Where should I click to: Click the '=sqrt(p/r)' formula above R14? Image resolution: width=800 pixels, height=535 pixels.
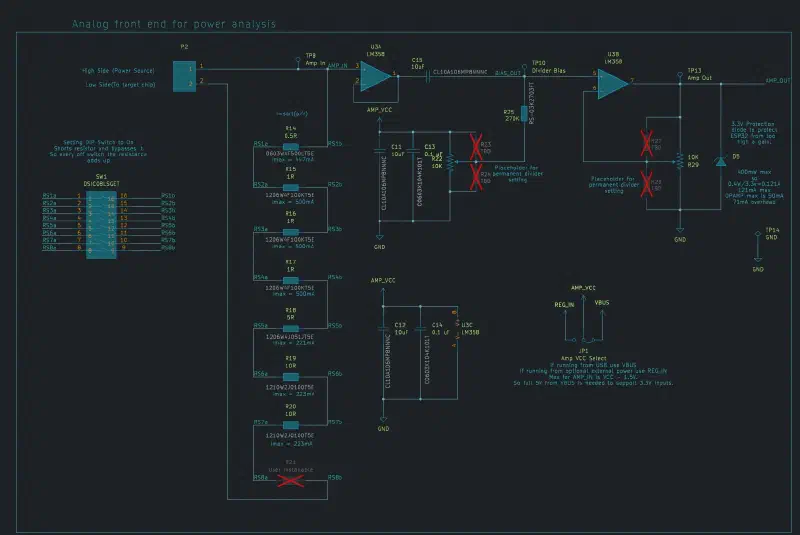pyautogui.click(x=291, y=114)
